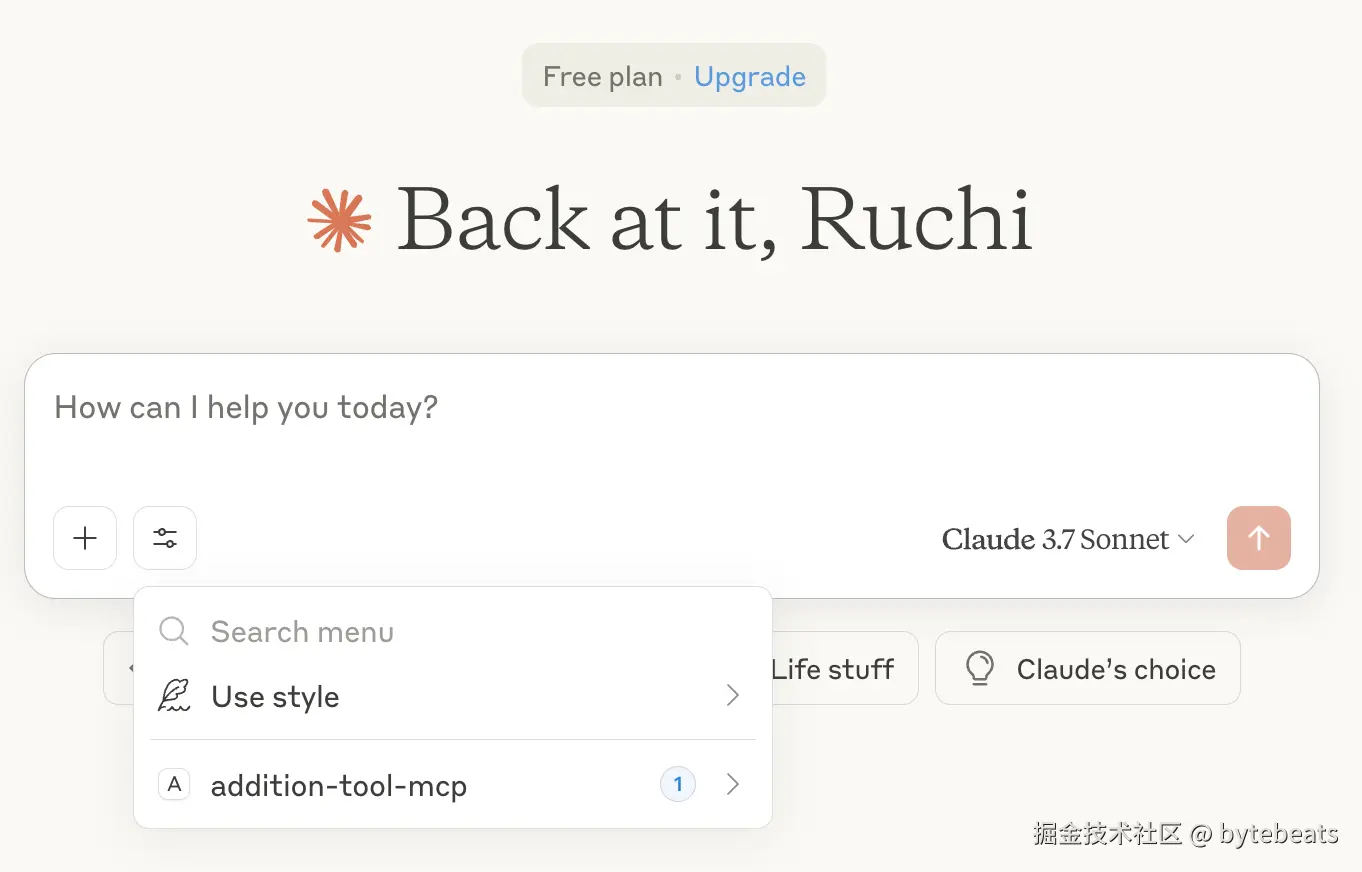
Task: Click the lightbulb icon in Claude's choice
Action: (x=980, y=668)
